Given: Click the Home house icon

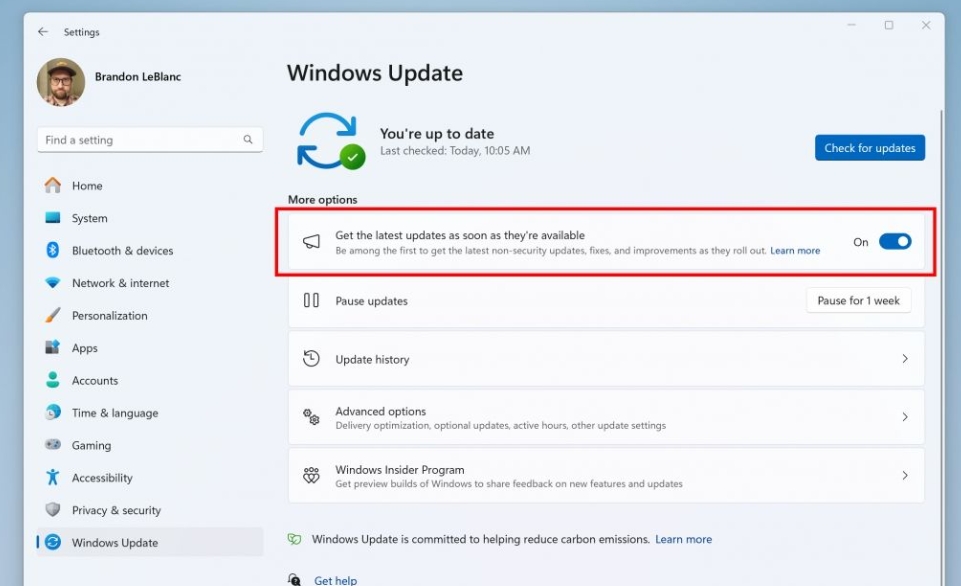Looking at the screenshot, I should point(53,185).
